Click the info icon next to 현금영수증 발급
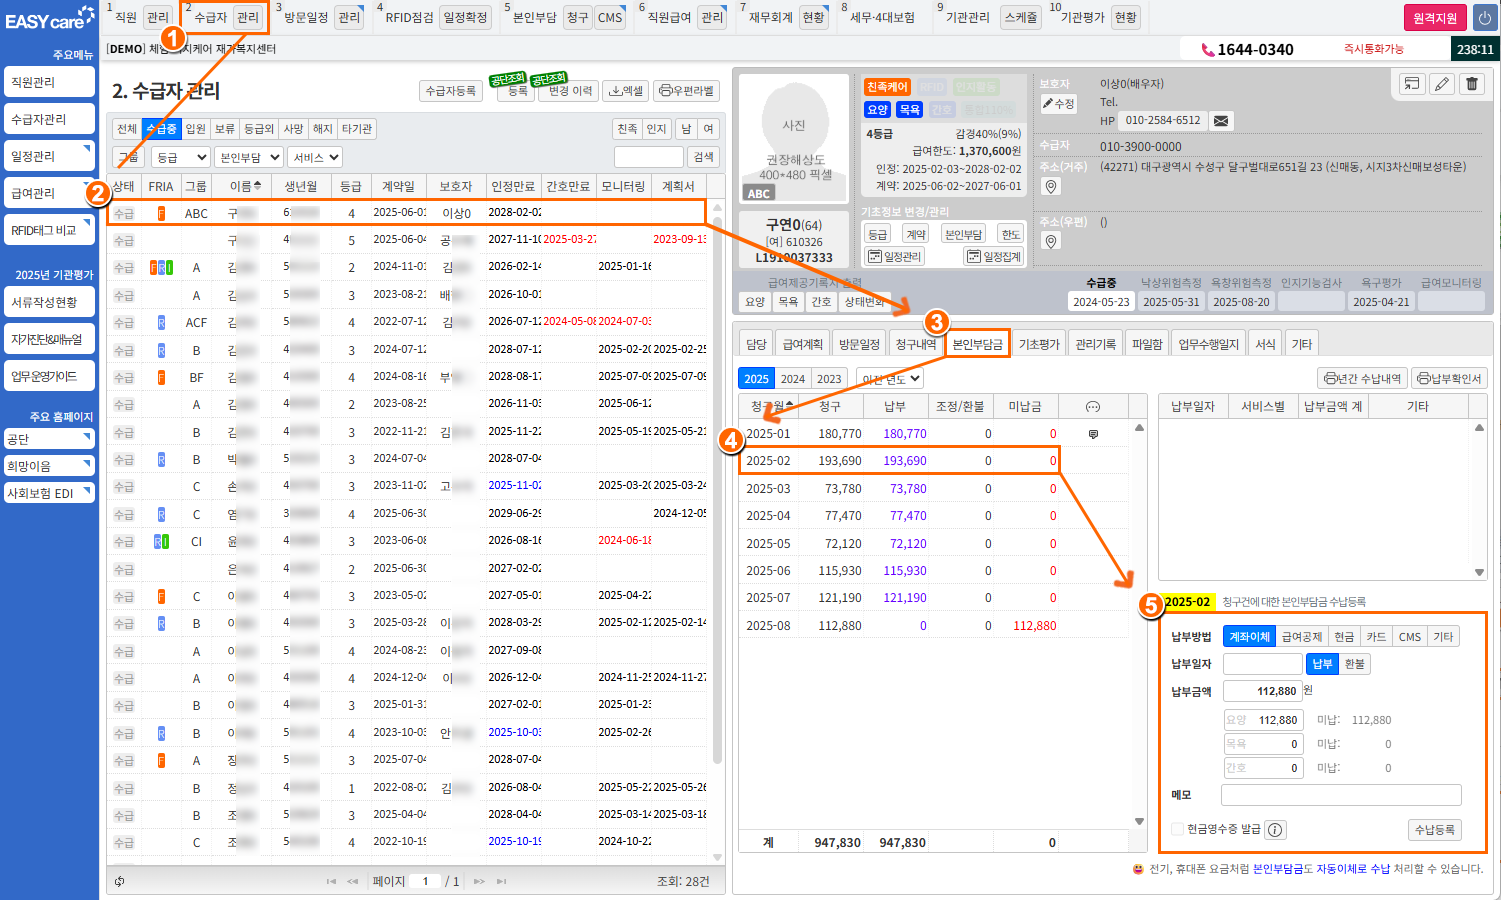1501x900 pixels. [1275, 830]
